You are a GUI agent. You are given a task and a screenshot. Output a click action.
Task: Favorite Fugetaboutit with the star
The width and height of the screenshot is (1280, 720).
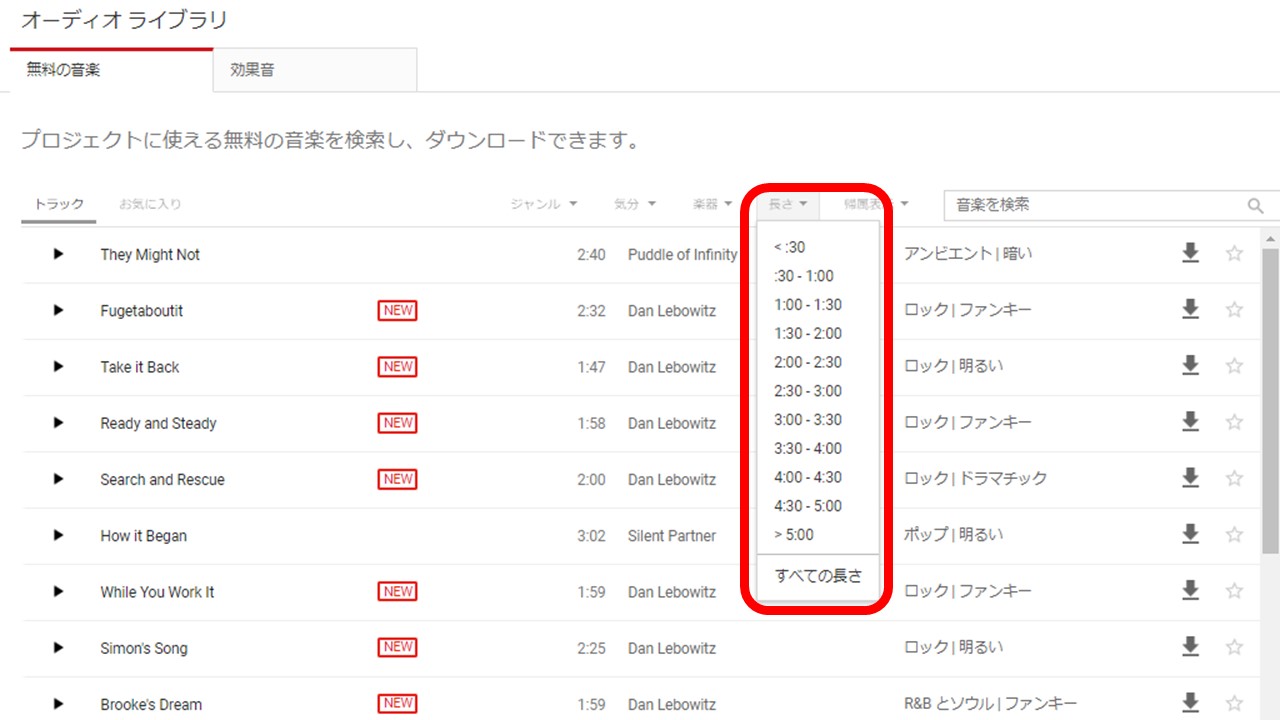(x=1234, y=310)
